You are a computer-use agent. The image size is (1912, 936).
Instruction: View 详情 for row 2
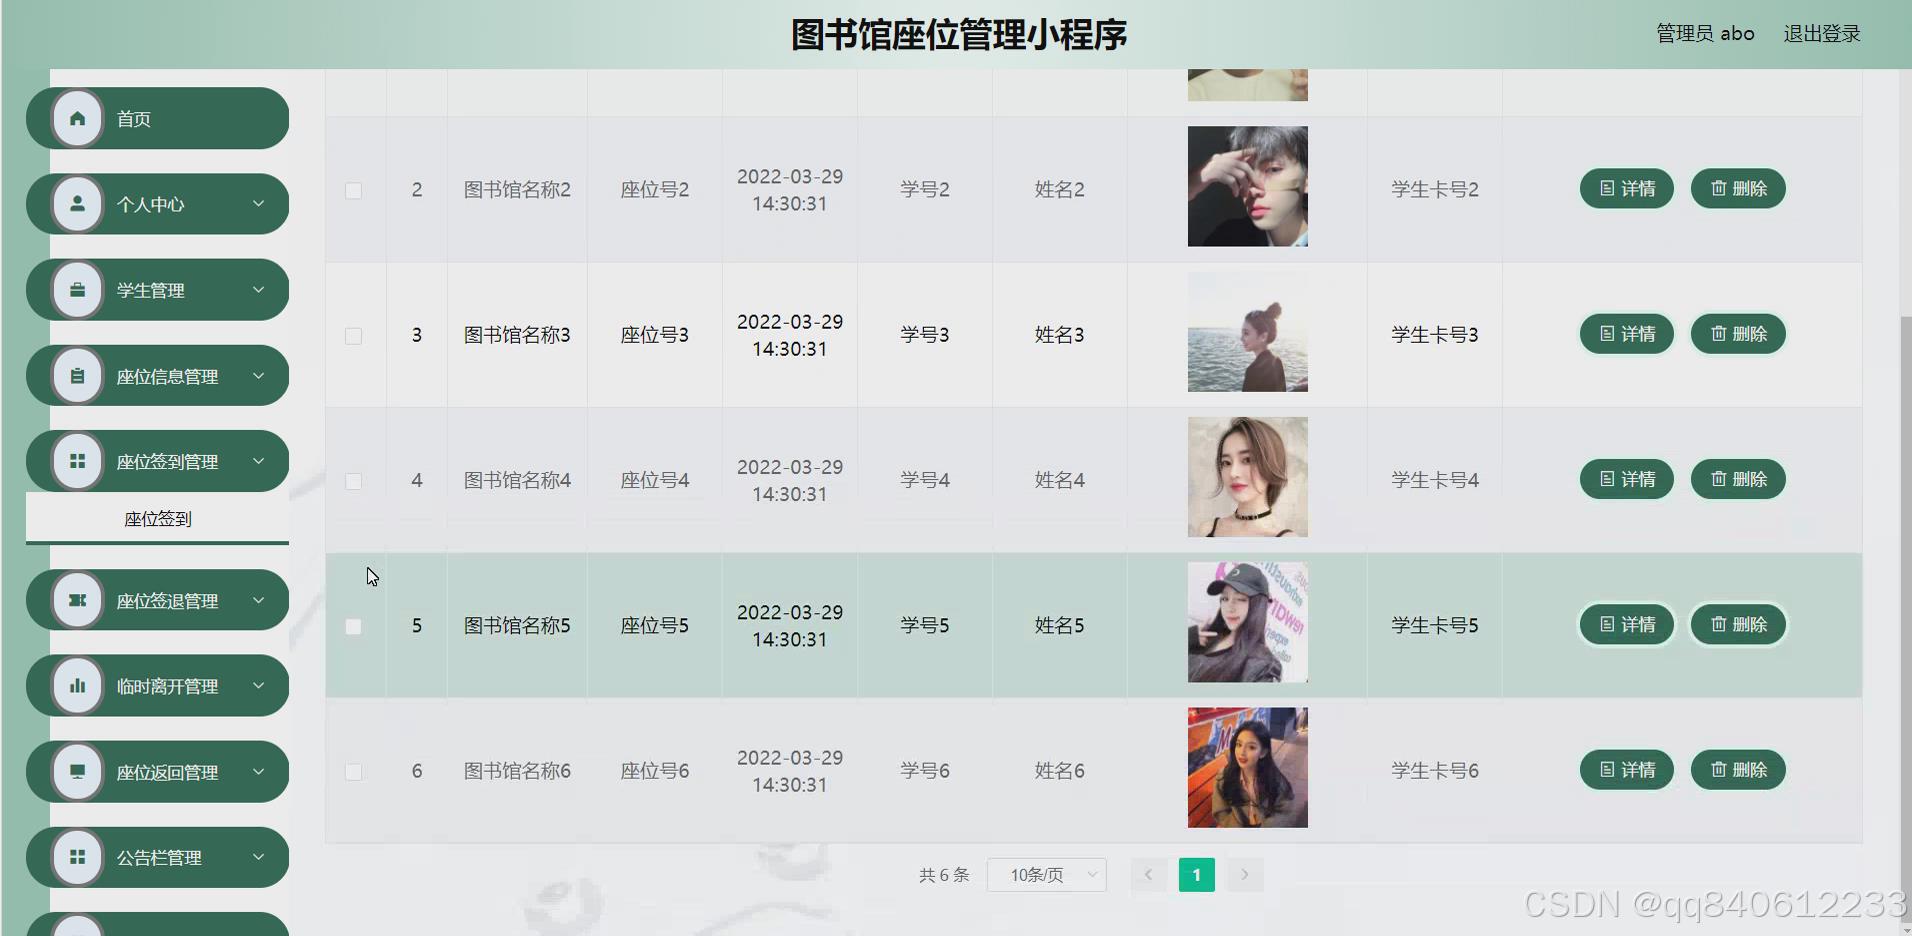click(1627, 189)
